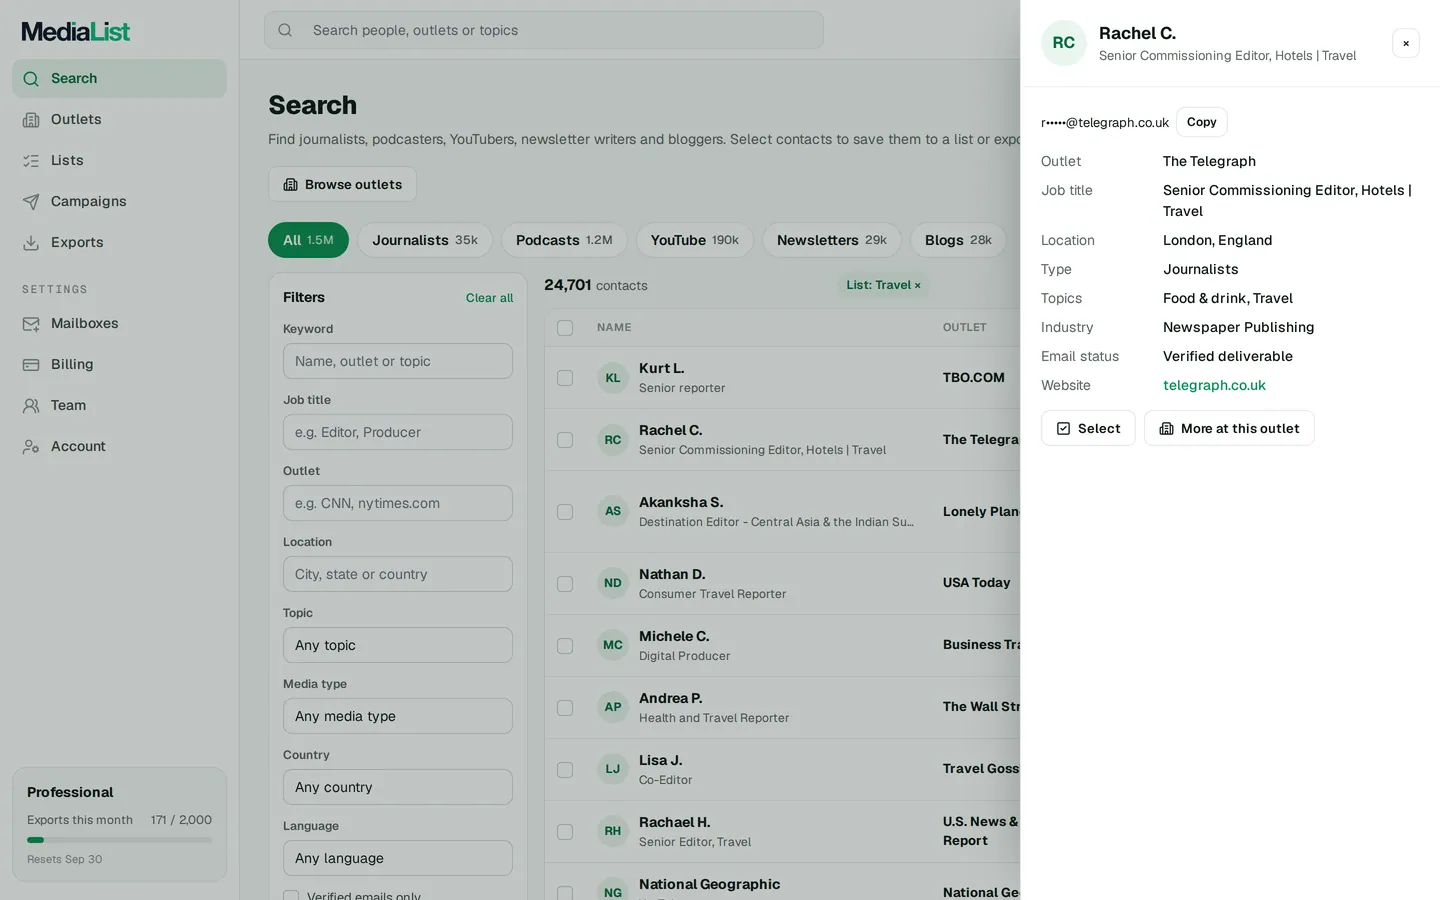Click Browse outlets button
Screen dimensions: 1440x900
tap(342, 184)
